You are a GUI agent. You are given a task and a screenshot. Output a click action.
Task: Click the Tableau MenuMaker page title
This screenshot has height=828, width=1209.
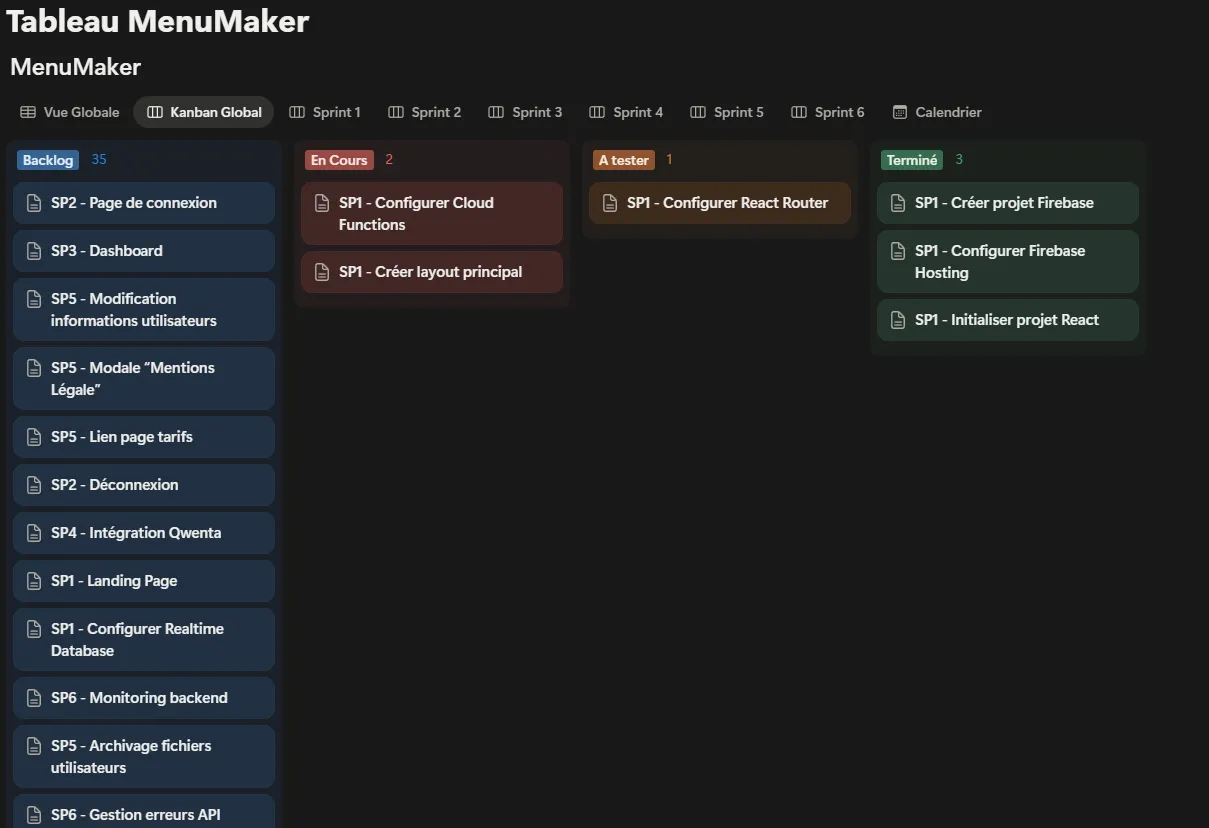tap(158, 21)
